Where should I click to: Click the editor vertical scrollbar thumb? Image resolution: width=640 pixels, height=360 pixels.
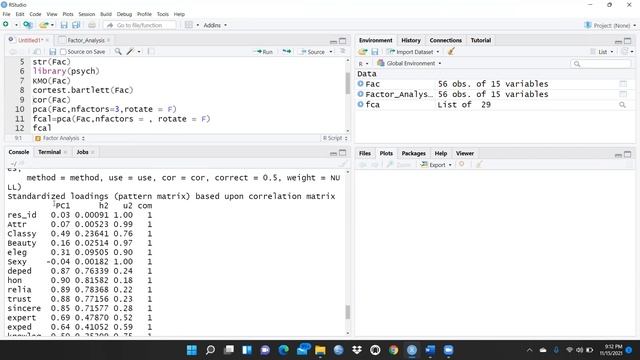[348, 83]
